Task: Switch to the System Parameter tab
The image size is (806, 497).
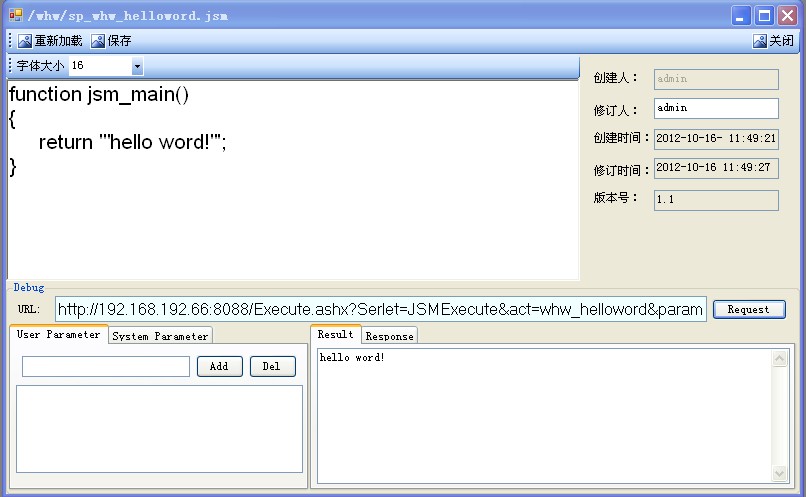Action: (160, 336)
